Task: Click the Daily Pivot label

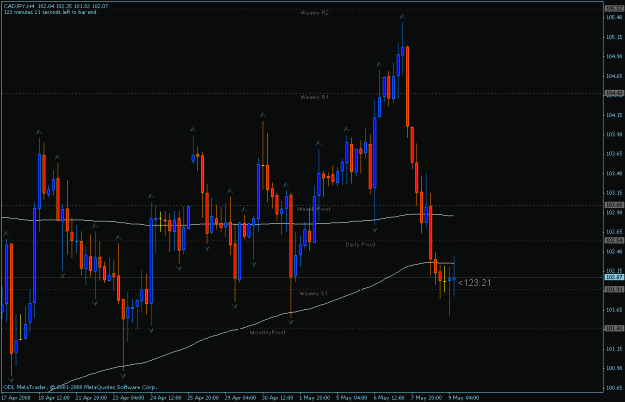Action: (x=360, y=245)
